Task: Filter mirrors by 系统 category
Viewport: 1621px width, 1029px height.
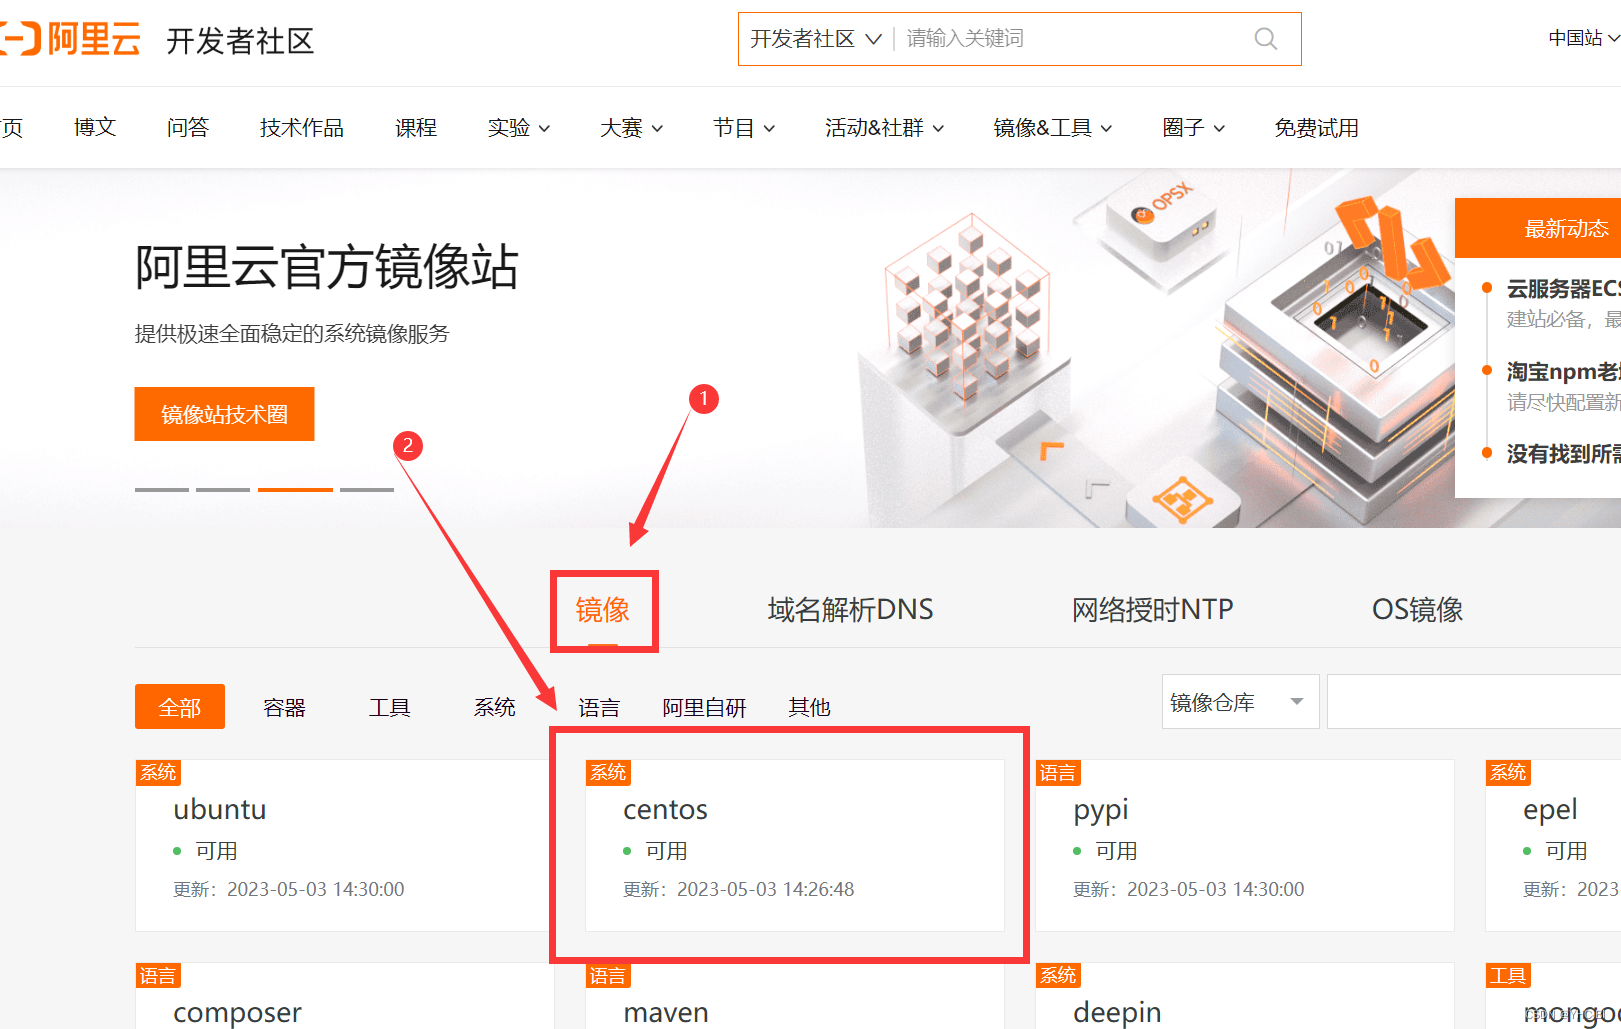Action: (x=495, y=708)
